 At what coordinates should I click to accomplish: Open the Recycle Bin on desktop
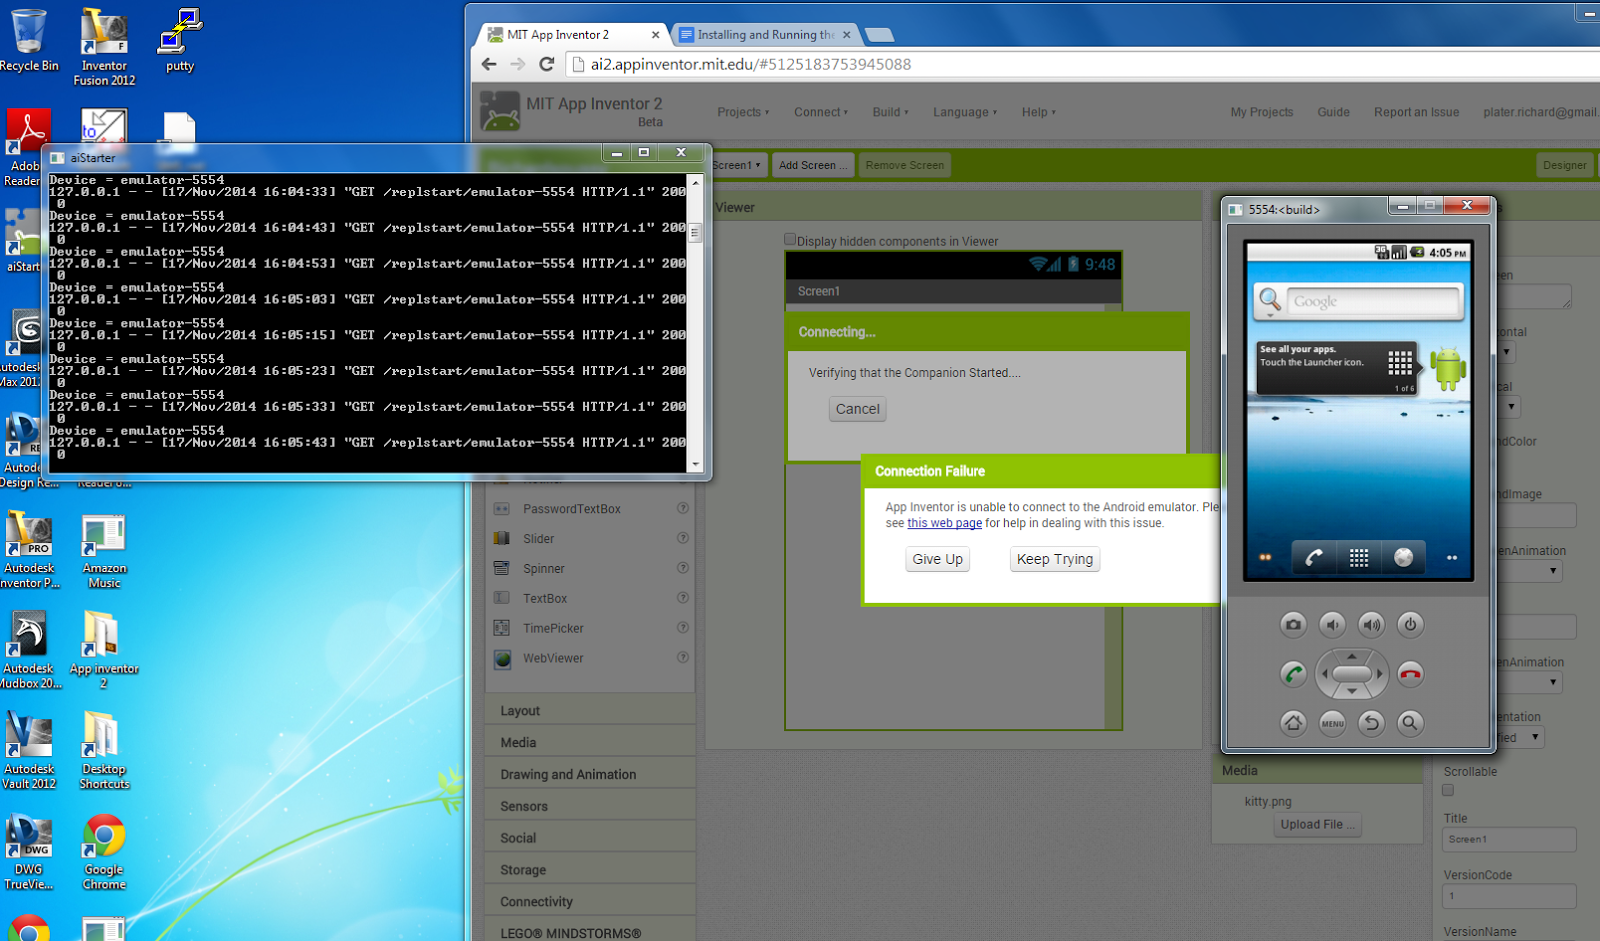click(x=29, y=41)
